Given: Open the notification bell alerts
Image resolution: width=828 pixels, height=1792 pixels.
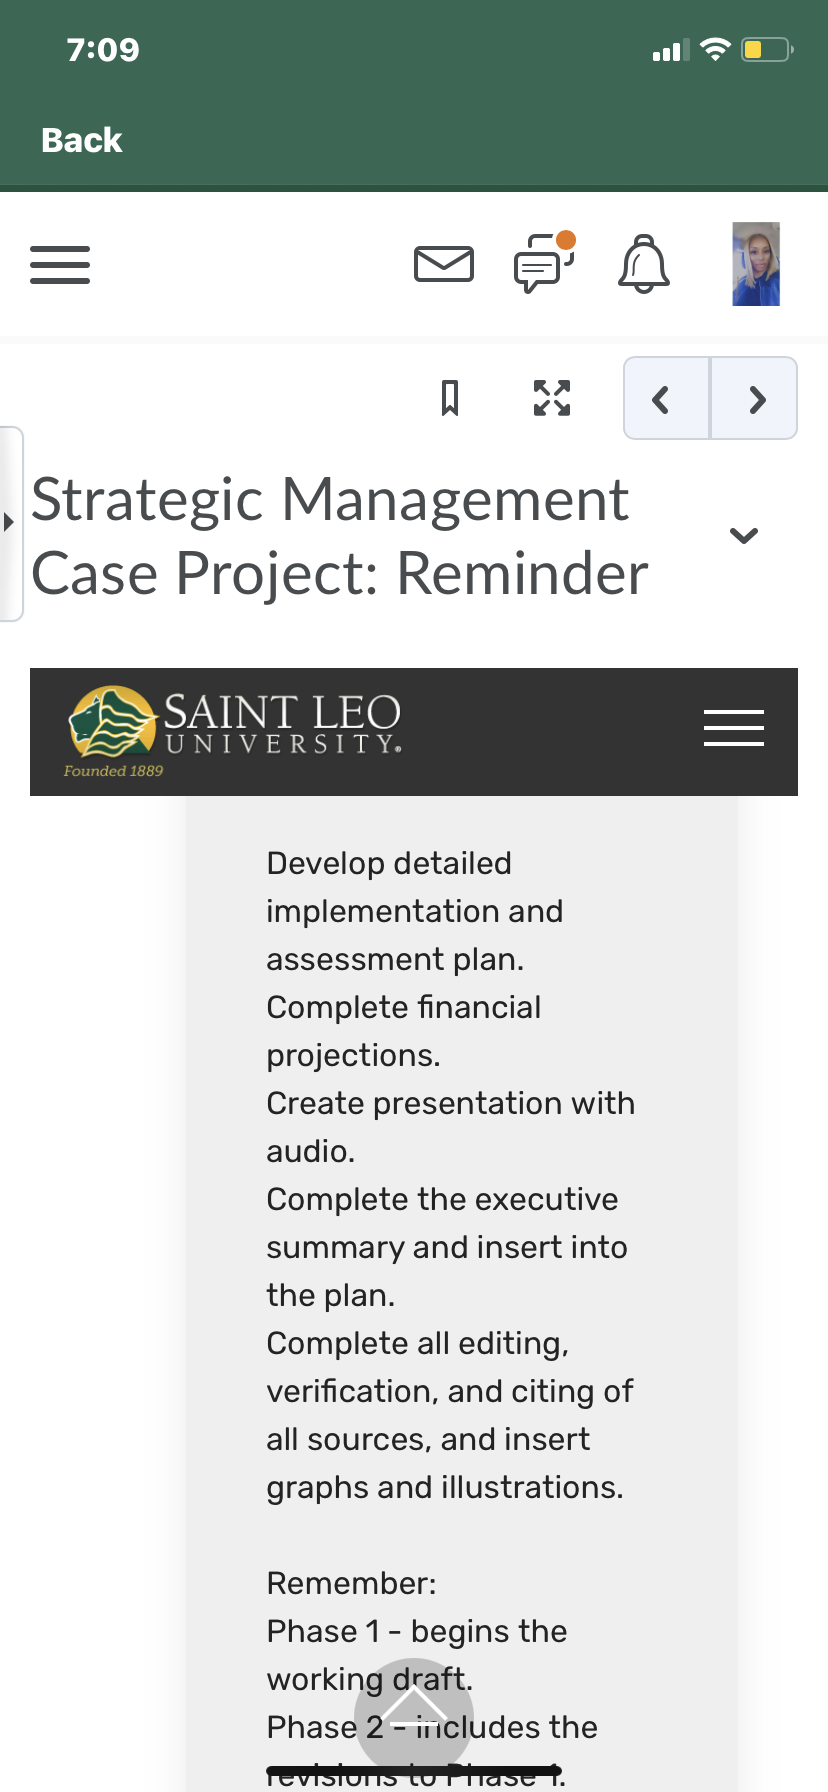Looking at the screenshot, I should tap(644, 264).
